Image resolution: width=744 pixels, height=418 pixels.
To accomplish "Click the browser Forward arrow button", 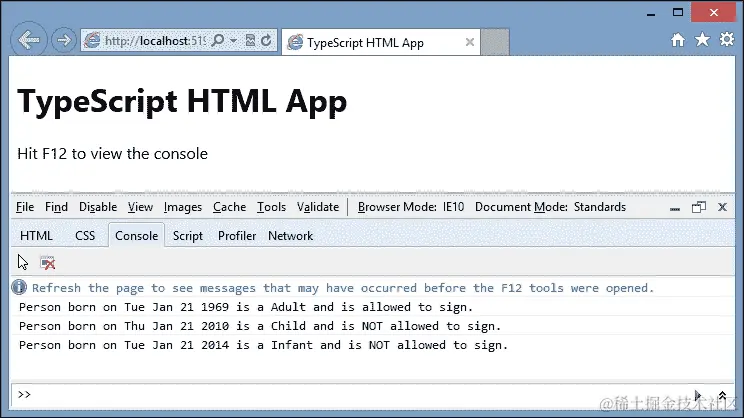I will click(64, 40).
